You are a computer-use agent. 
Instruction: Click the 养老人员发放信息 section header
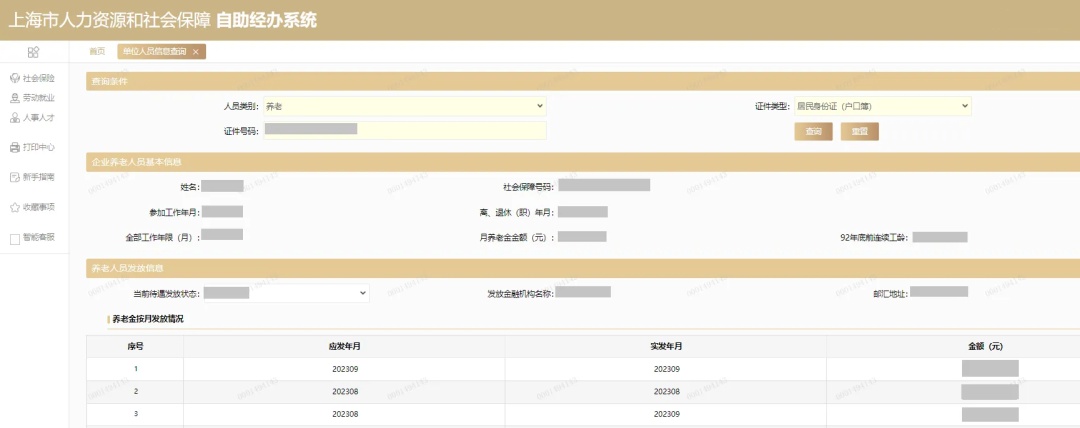(583, 268)
